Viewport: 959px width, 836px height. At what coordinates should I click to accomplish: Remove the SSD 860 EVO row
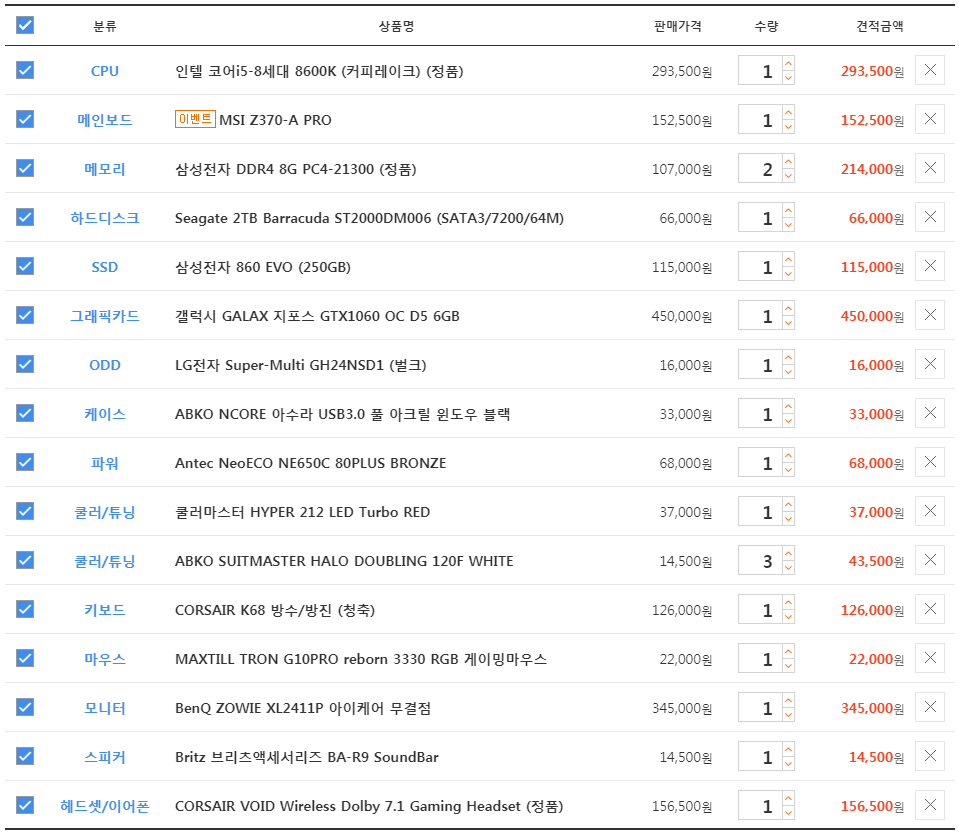(x=930, y=266)
